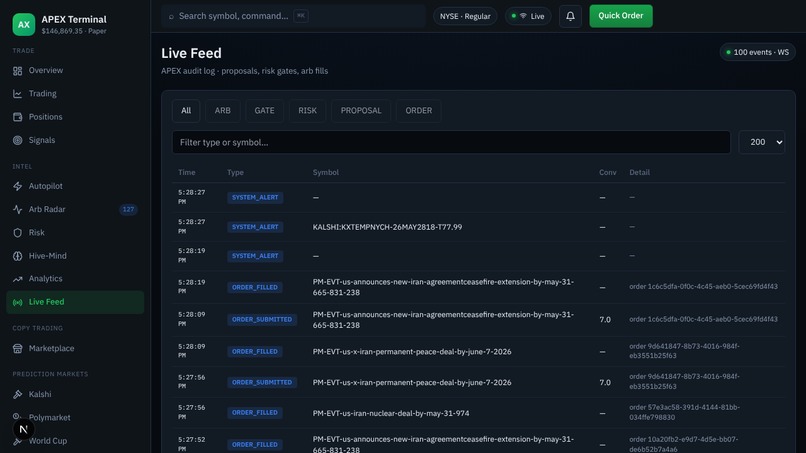Select the RISK filter tab
Viewport: 806px width, 453px height.
pos(307,111)
